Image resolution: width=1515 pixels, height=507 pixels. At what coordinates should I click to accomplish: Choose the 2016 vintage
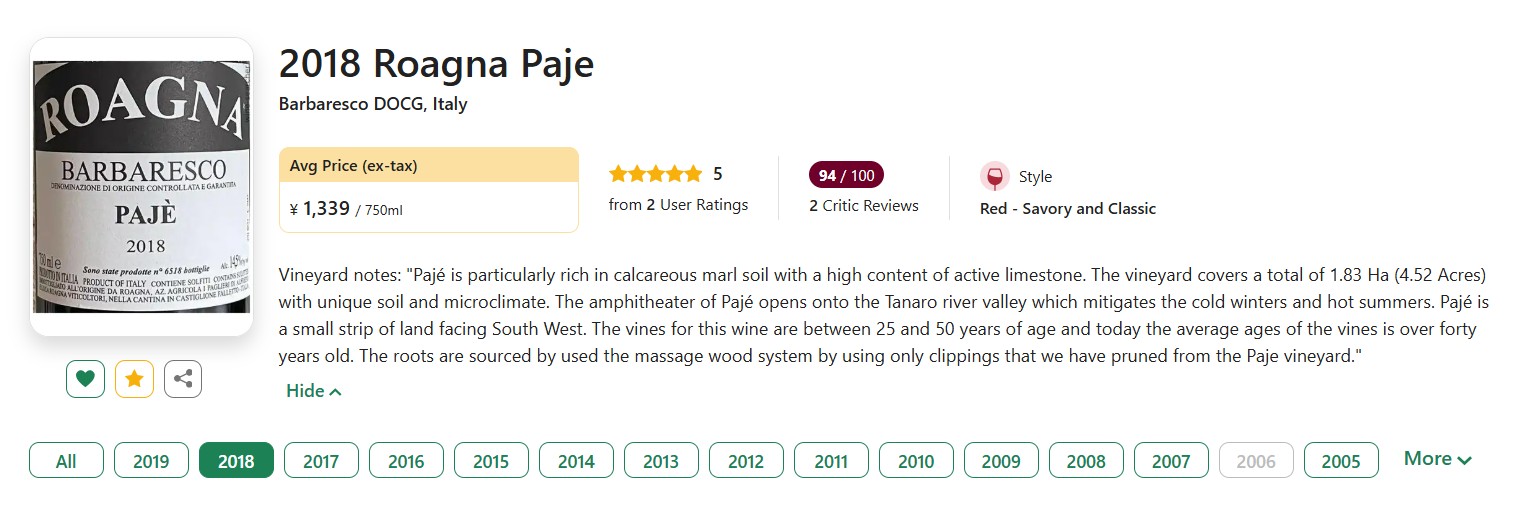click(x=406, y=461)
